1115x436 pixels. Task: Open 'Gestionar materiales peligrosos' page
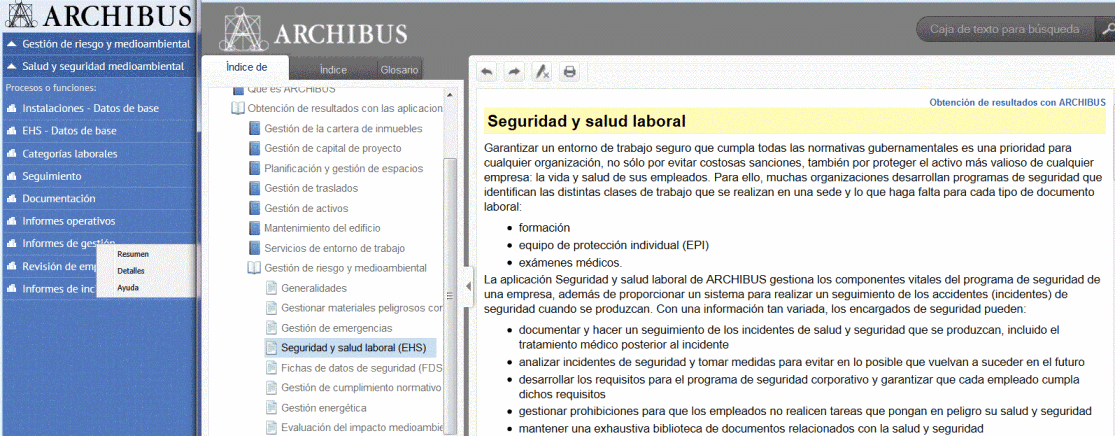(x=362, y=308)
